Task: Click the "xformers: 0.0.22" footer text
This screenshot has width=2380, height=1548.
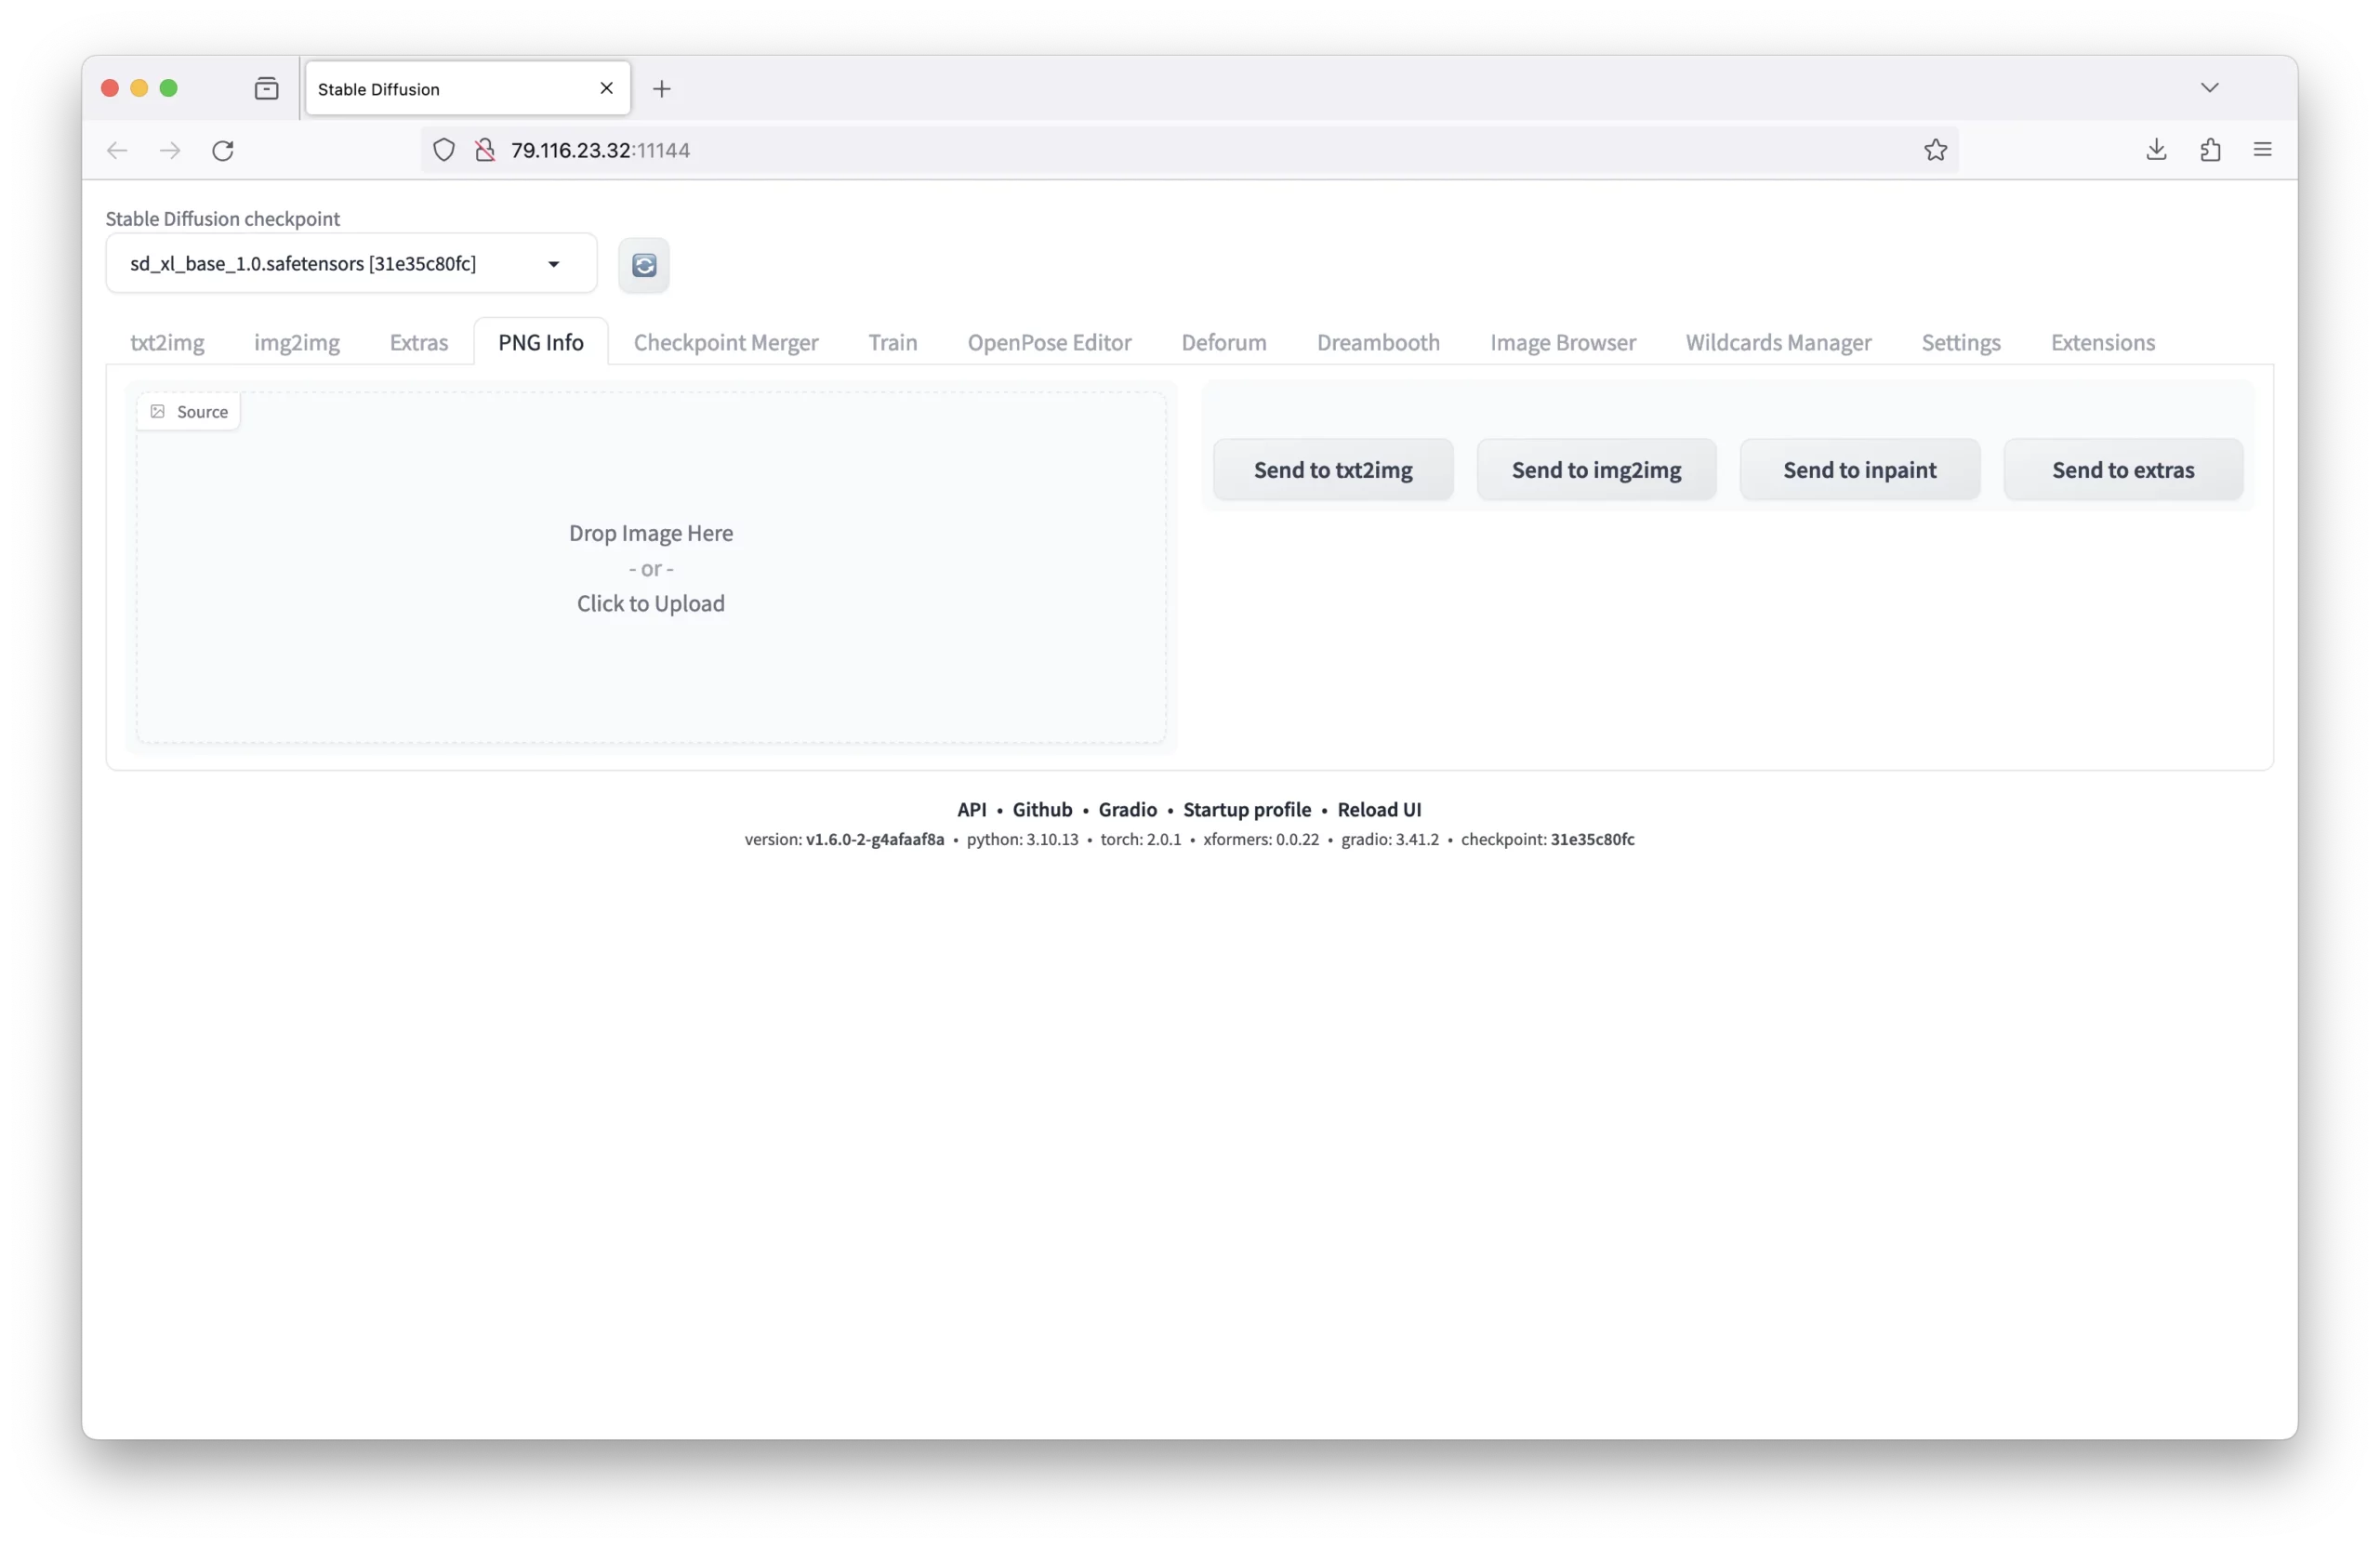Action: [1261, 840]
